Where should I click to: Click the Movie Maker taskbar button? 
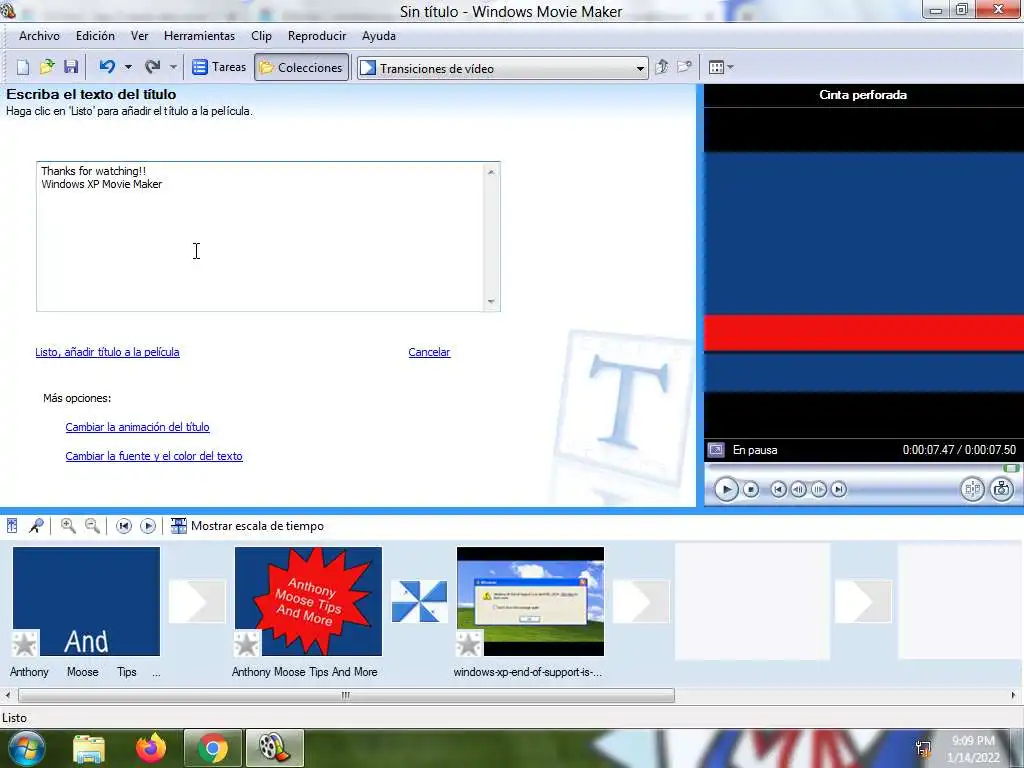[x=274, y=748]
